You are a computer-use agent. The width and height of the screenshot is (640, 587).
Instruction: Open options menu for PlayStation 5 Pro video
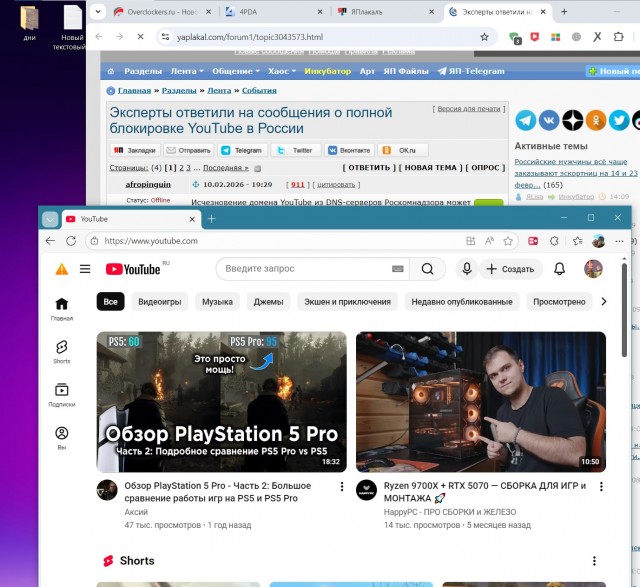point(342,487)
